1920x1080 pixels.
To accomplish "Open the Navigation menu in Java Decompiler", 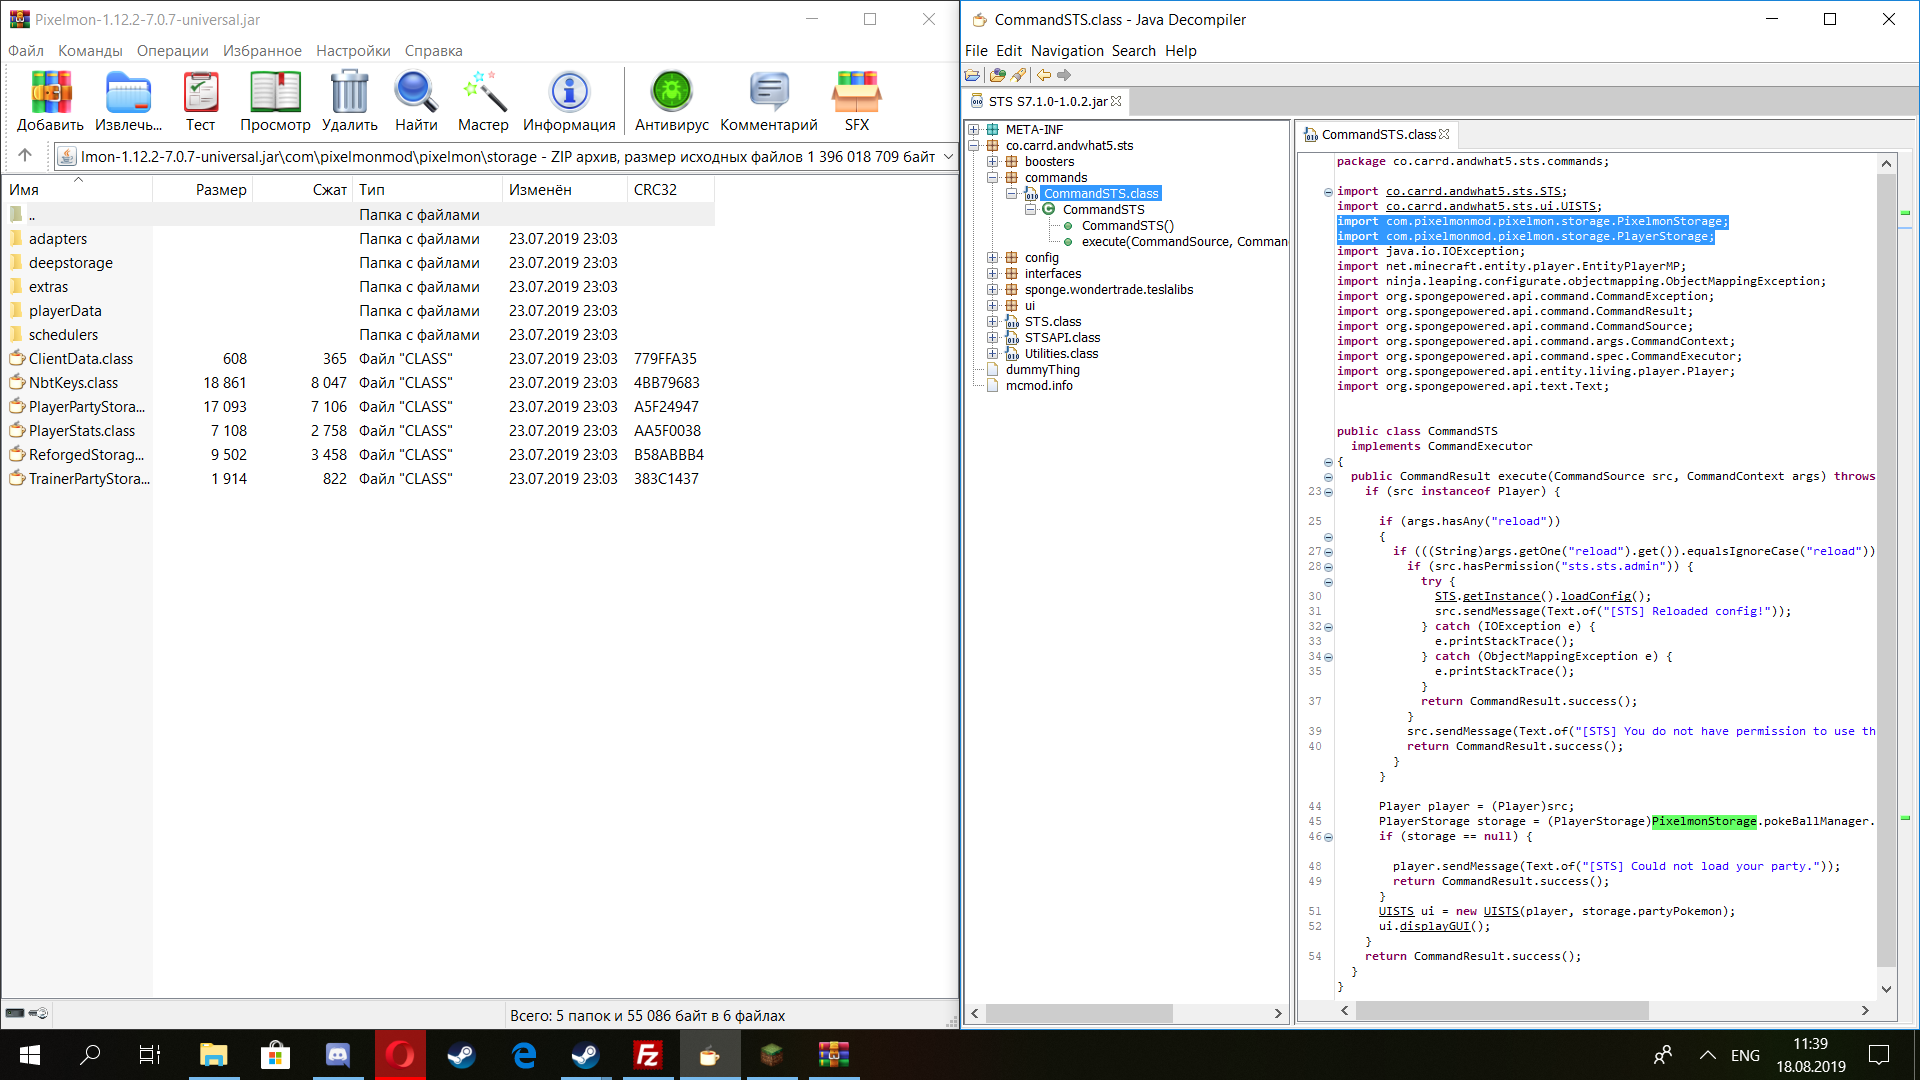I will pyautogui.click(x=1067, y=50).
